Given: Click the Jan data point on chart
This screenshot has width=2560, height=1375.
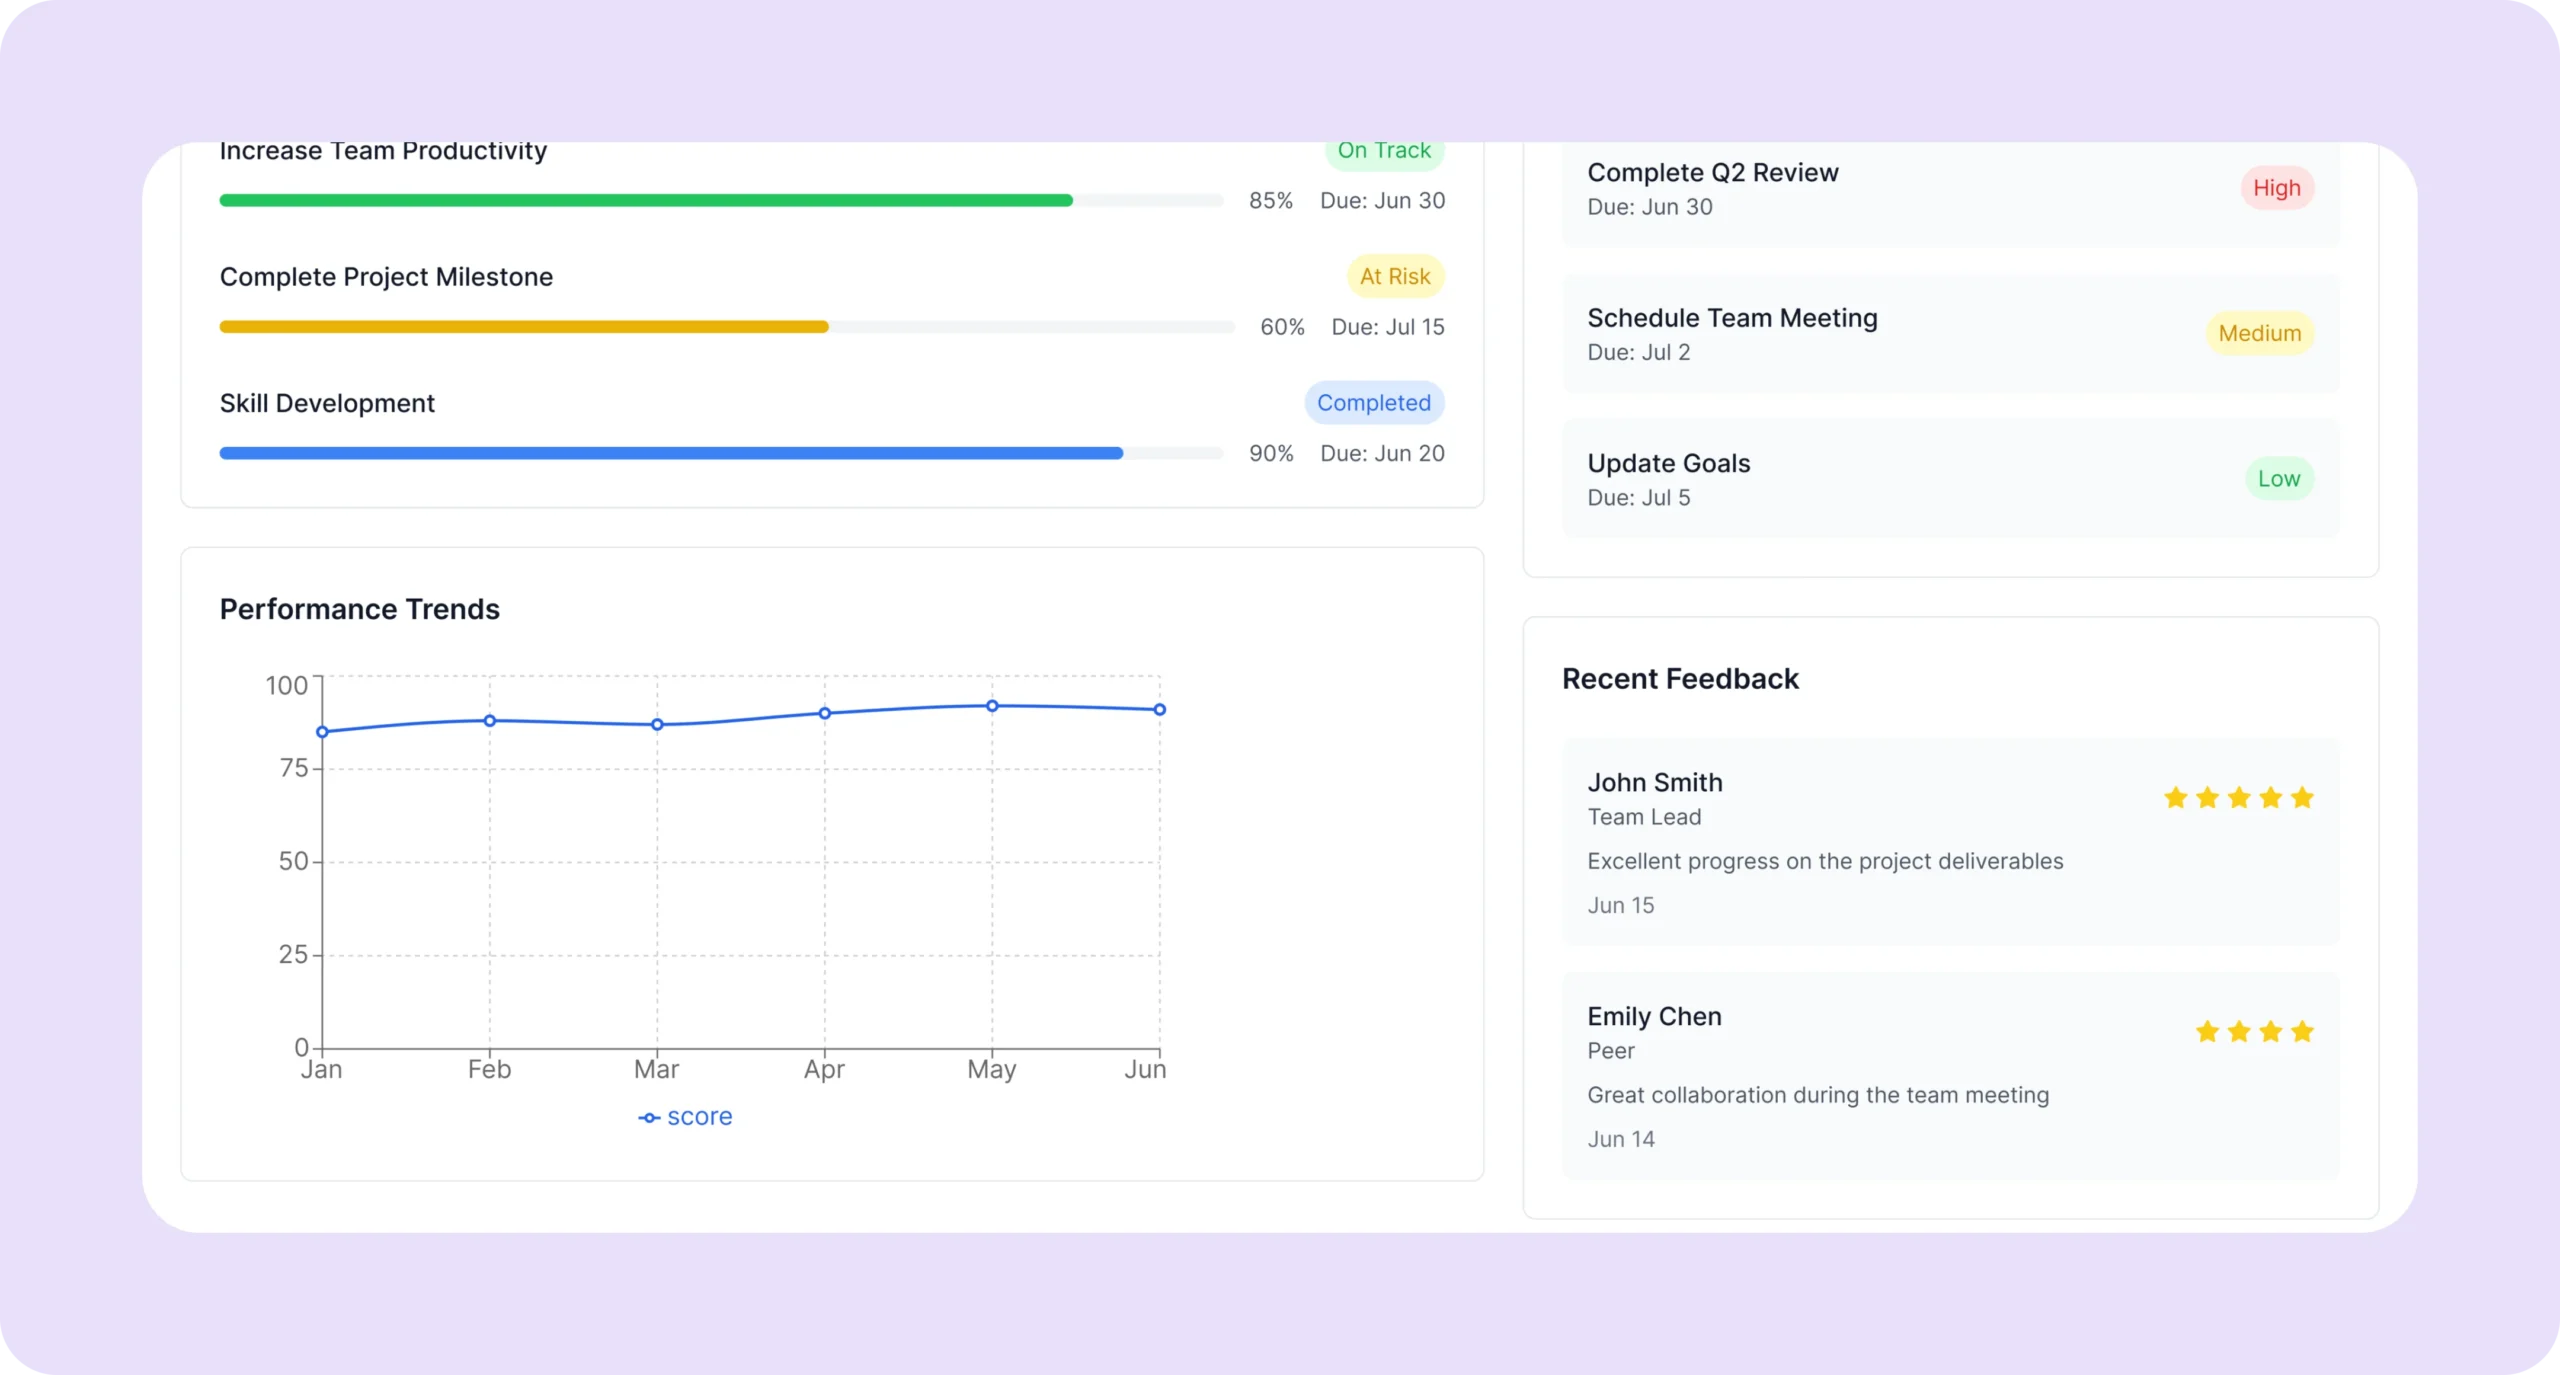Looking at the screenshot, I should [x=322, y=732].
